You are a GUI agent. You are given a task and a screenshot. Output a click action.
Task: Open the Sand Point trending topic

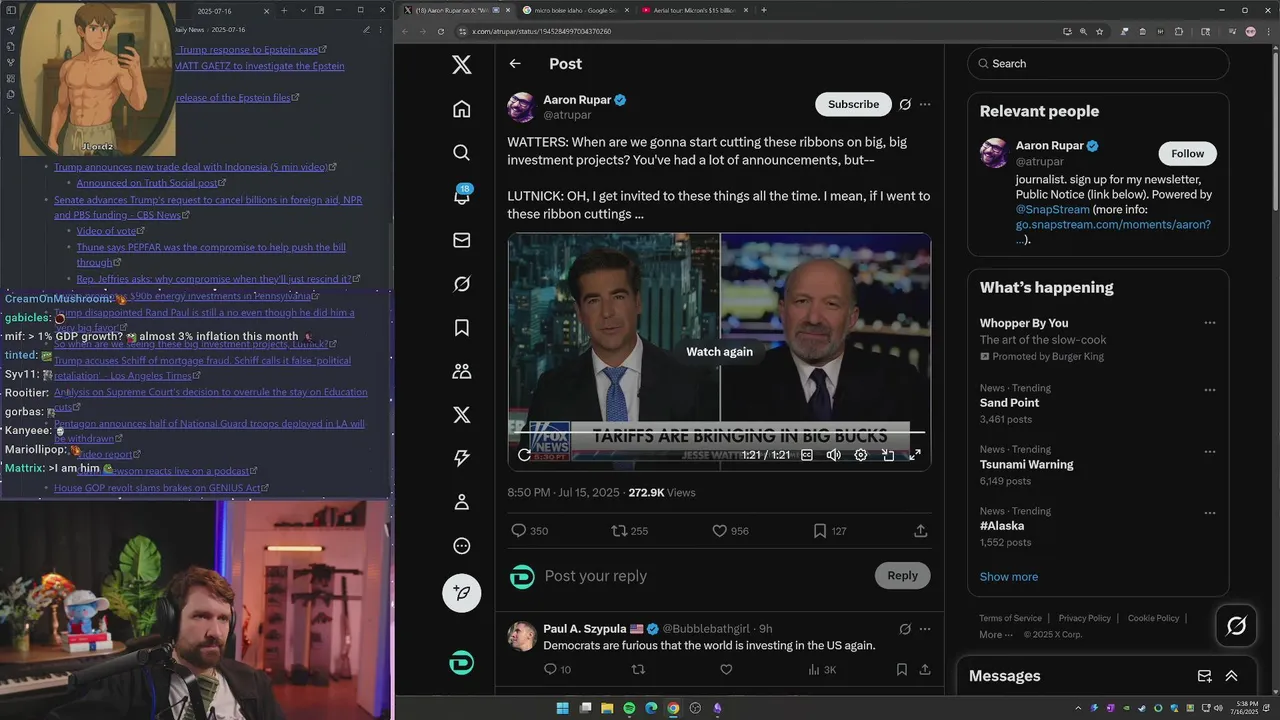tap(1009, 403)
